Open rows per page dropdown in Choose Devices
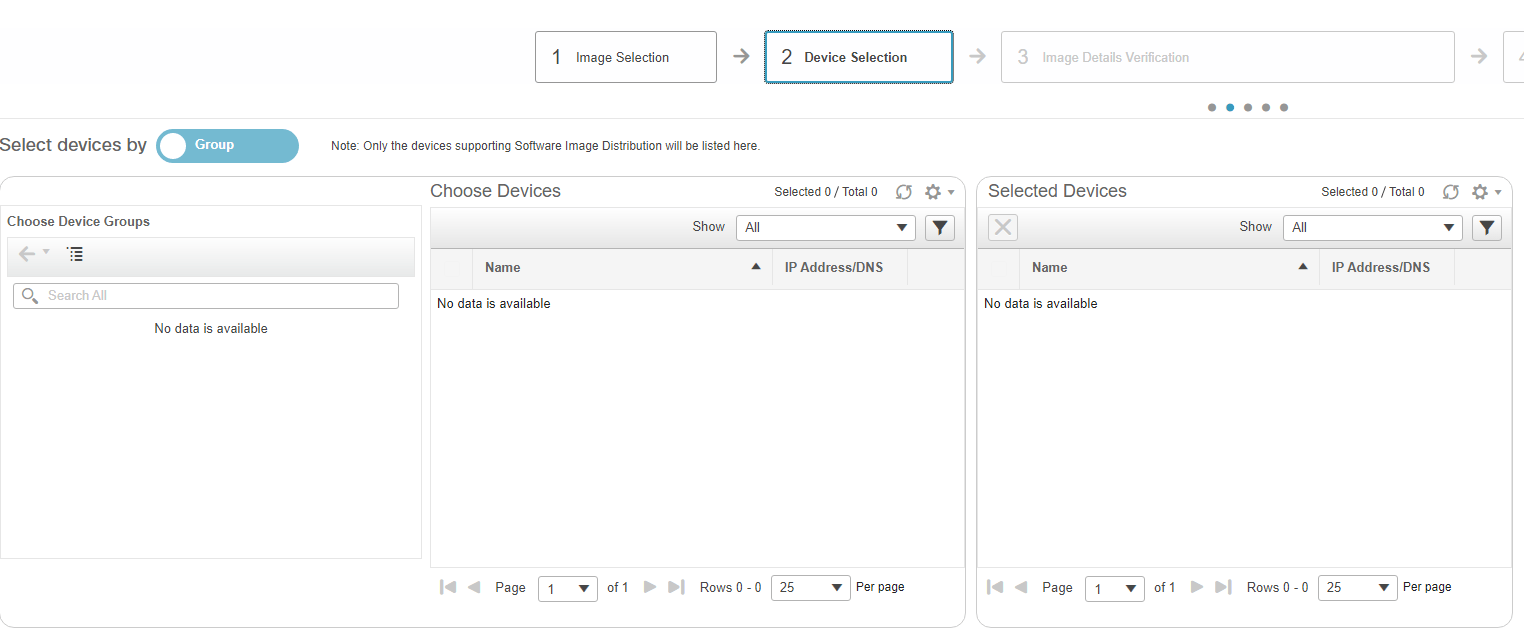Image resolution: width=1524 pixels, height=642 pixels. 811,588
